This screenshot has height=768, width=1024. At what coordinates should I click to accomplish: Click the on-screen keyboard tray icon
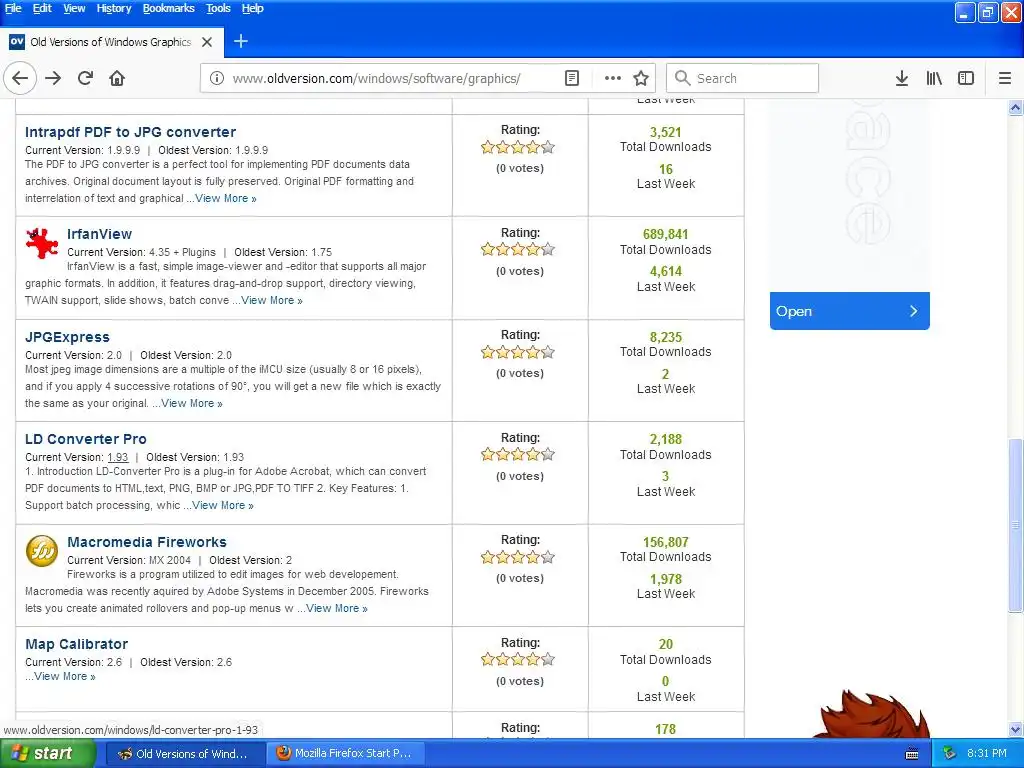tap(912, 754)
